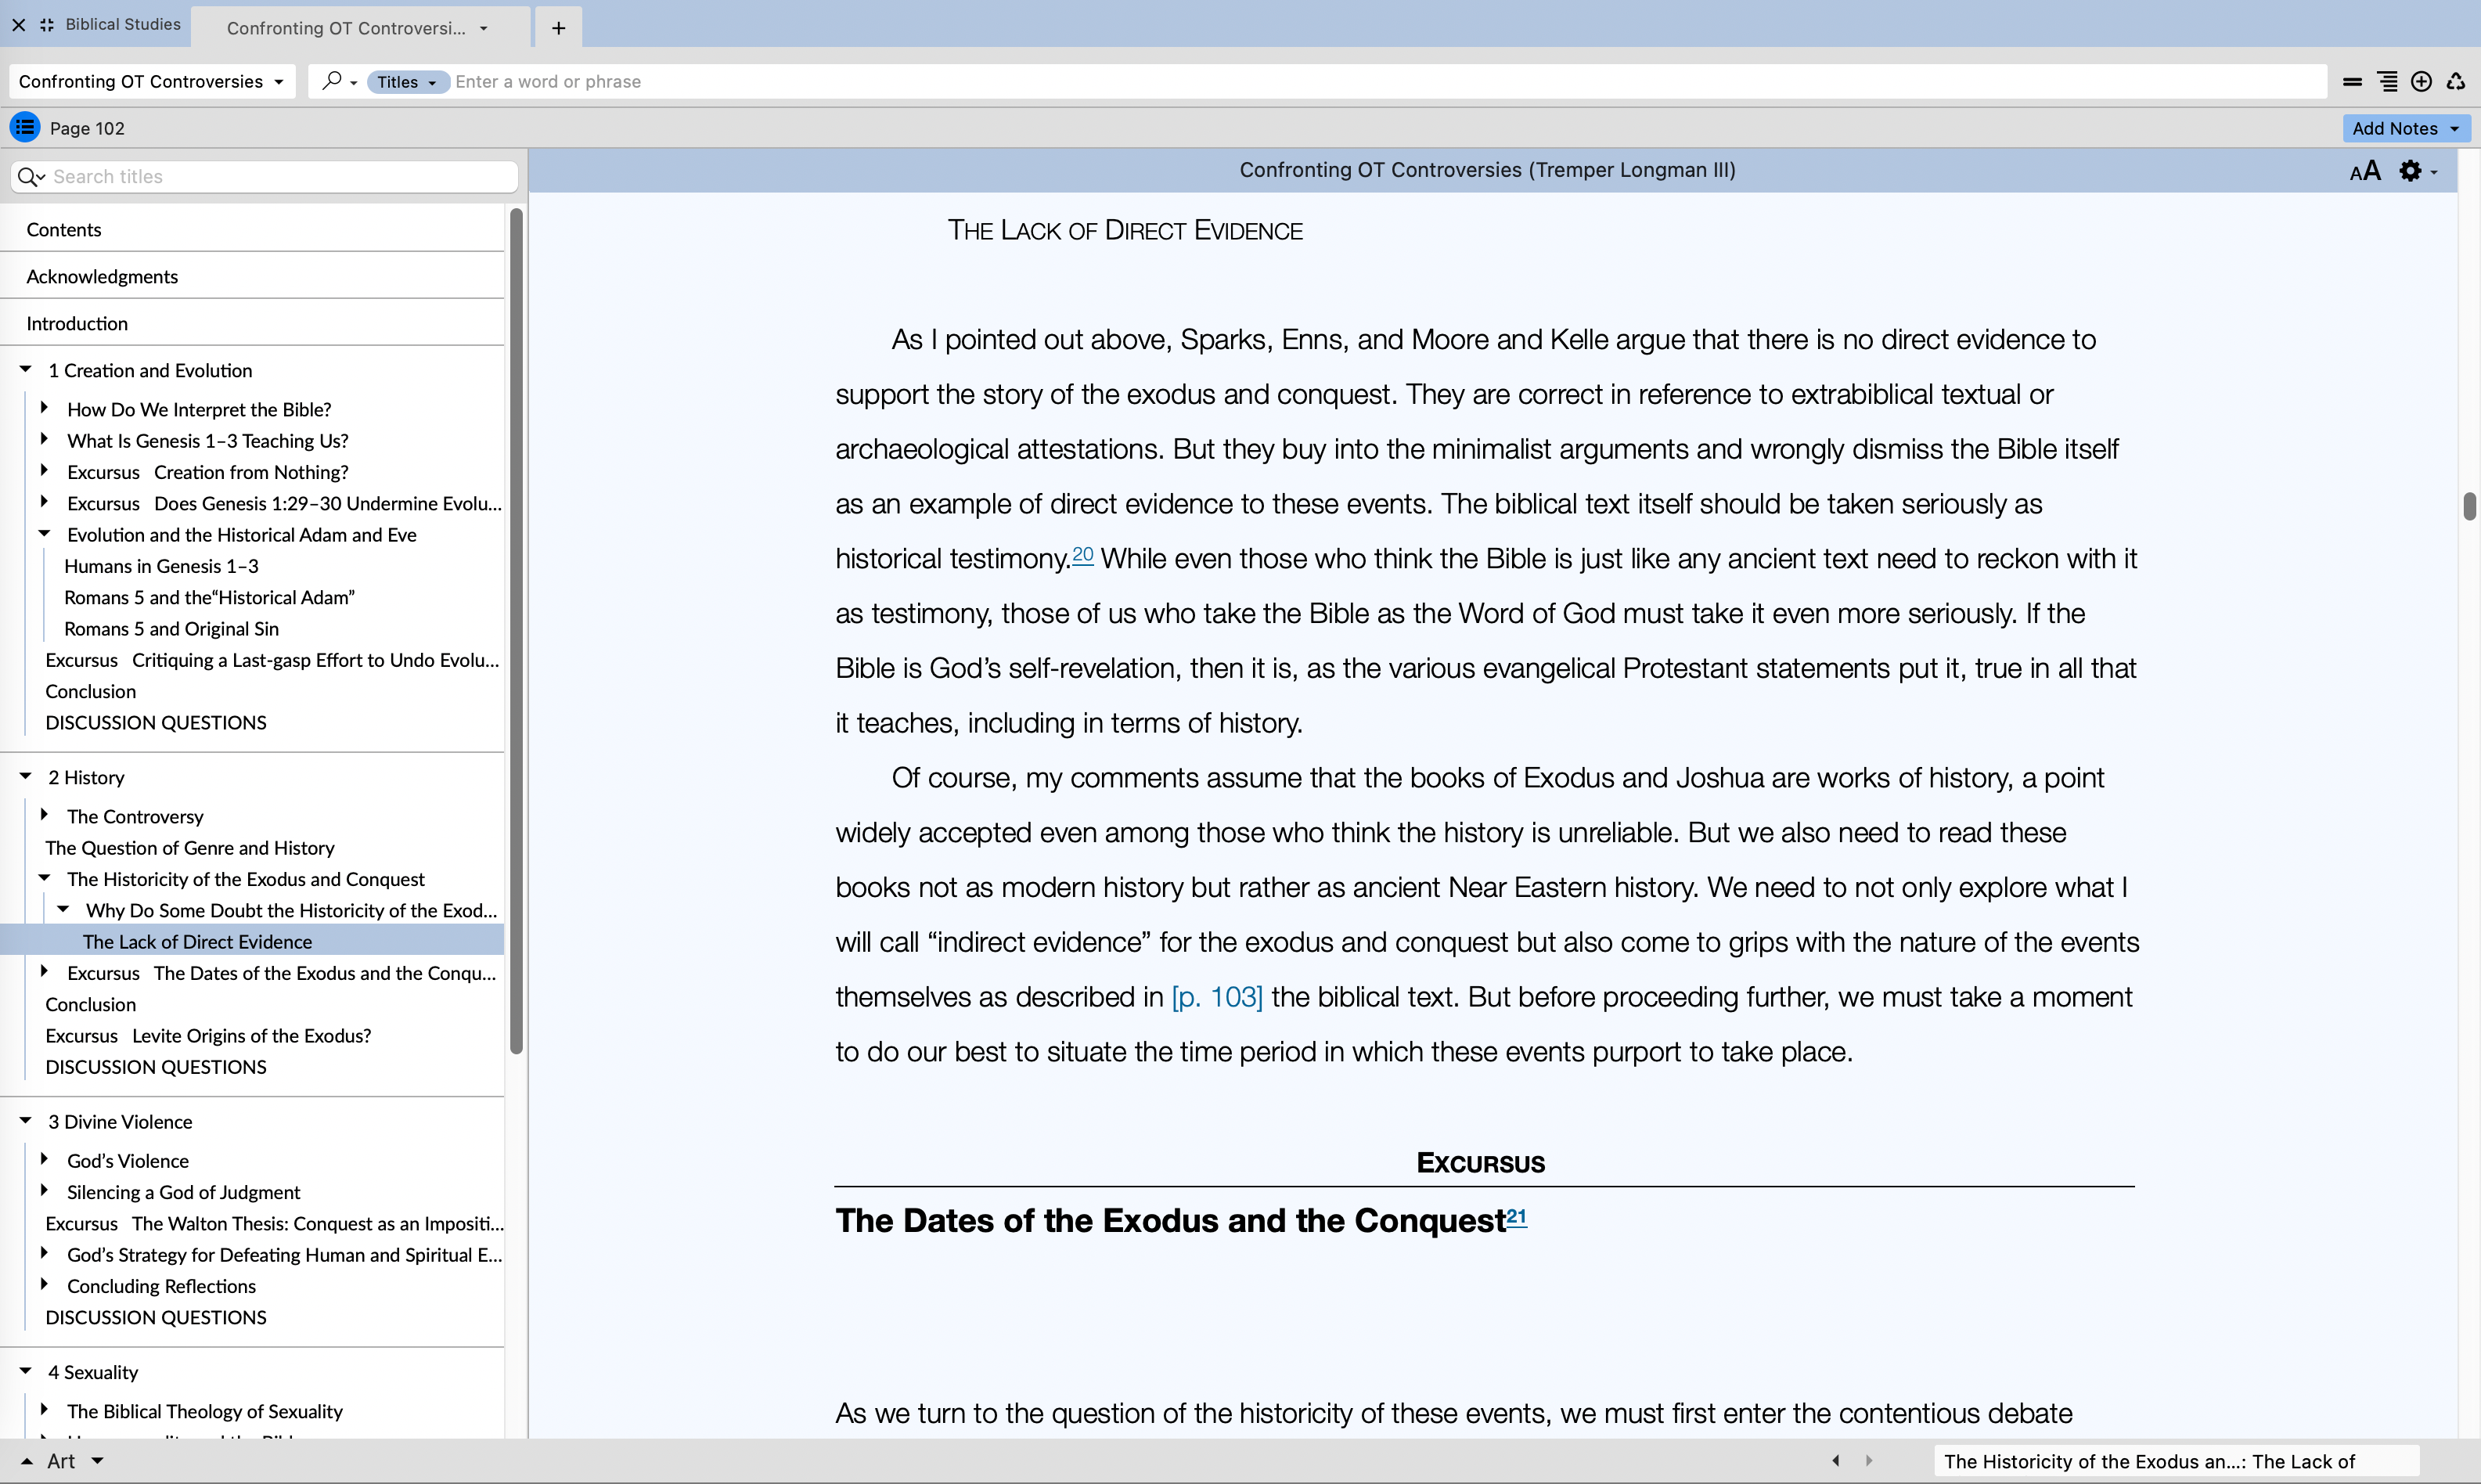Expand 'Excursus Does Genesis 1:29–30' item

pyautogui.click(x=44, y=502)
